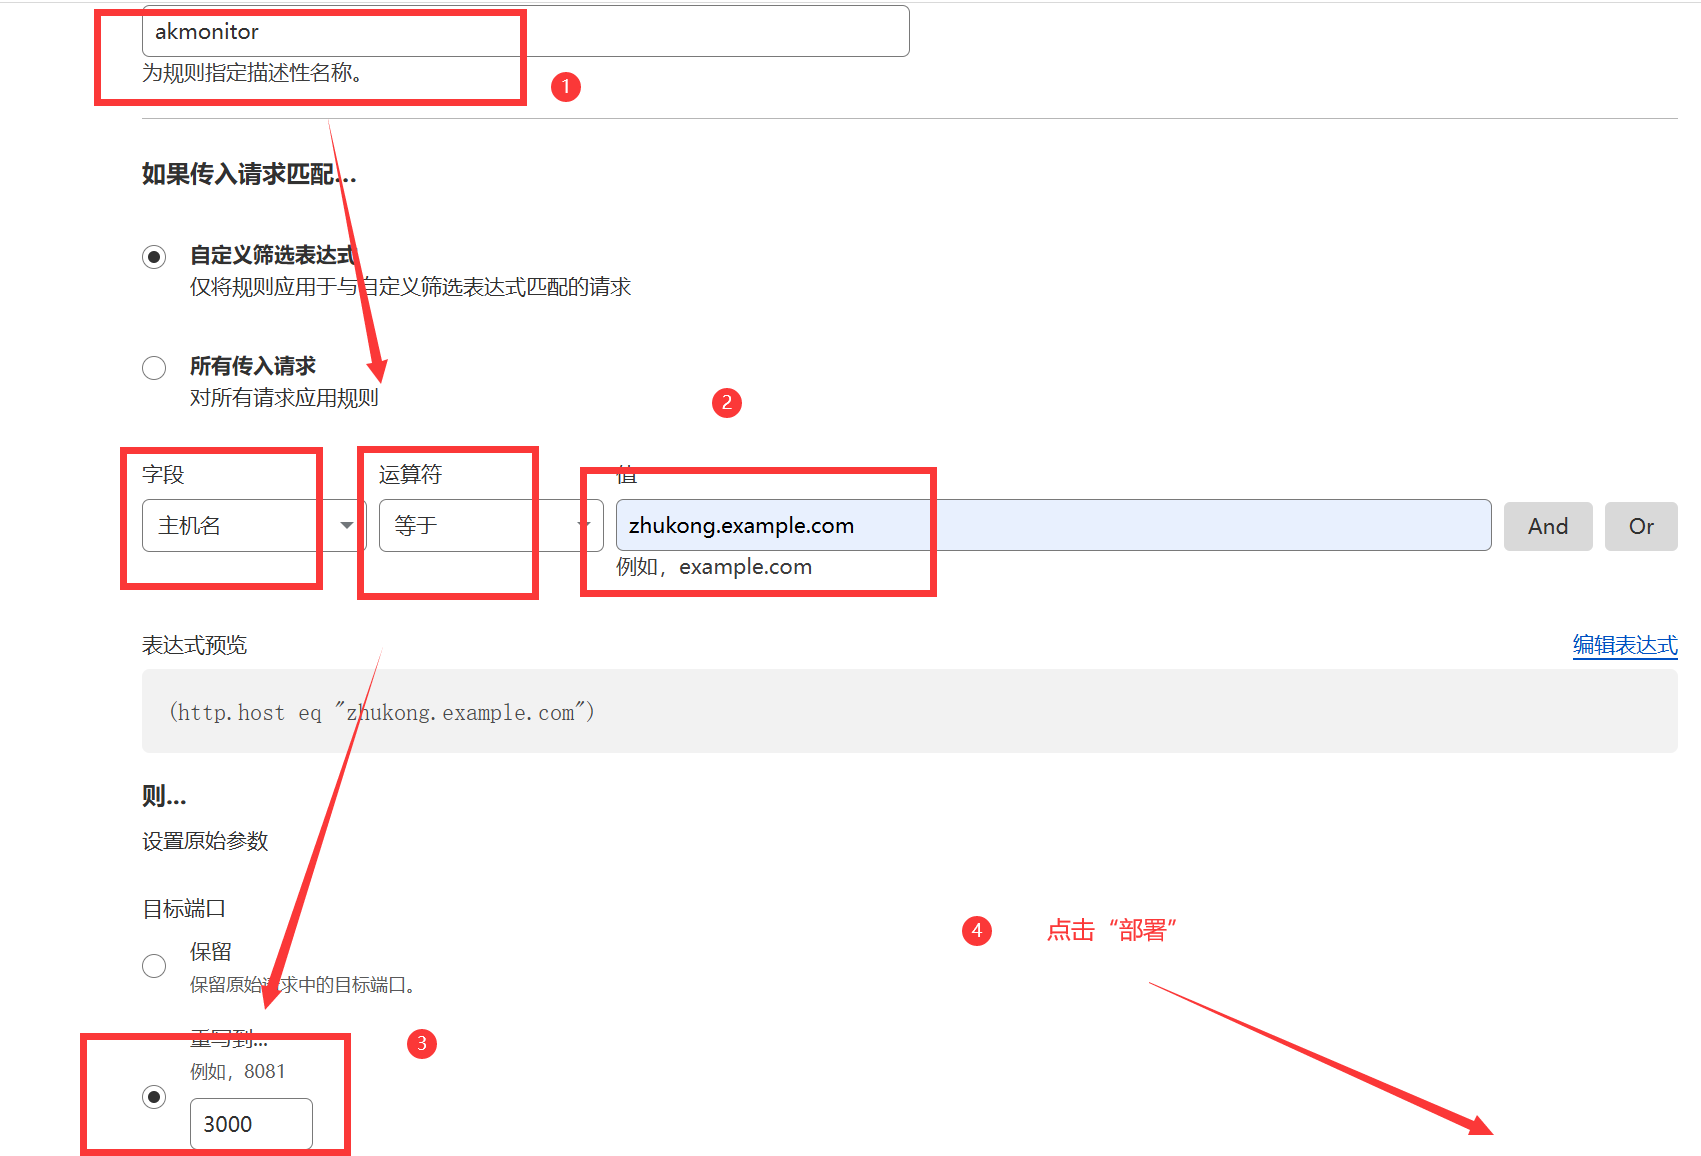Open the 字段 dropdown showing 主机名
Screen dimensions: 1701x1156
pyautogui.click(x=250, y=526)
